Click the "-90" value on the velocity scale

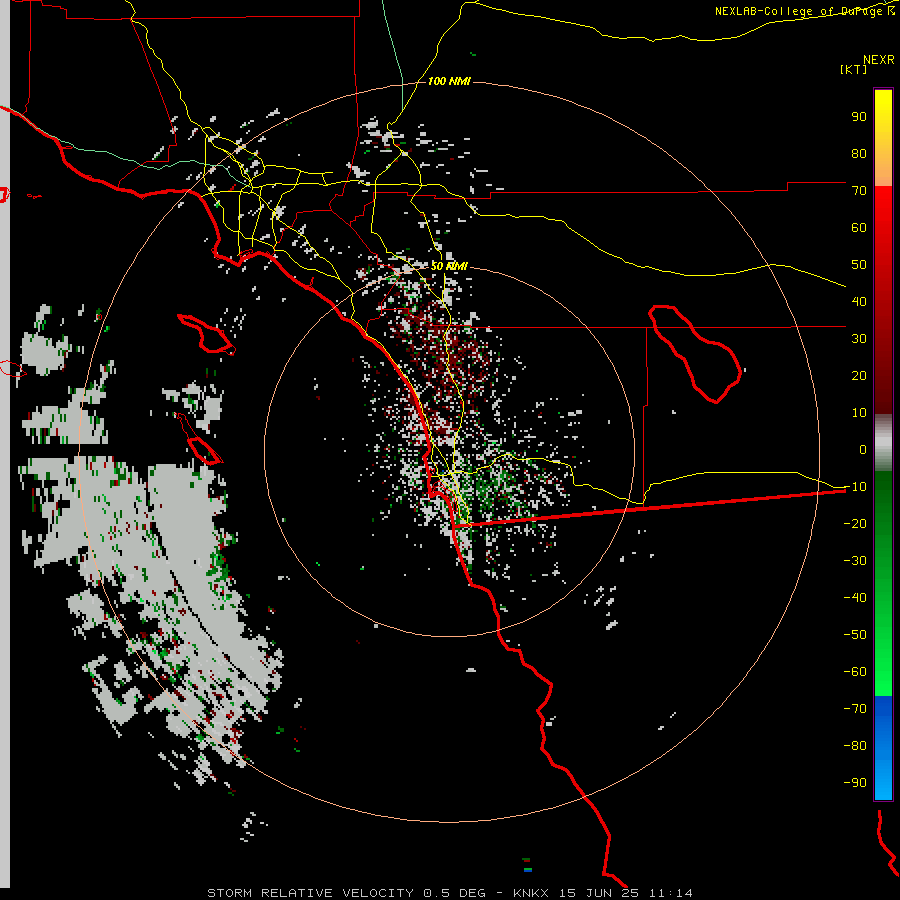point(855,783)
